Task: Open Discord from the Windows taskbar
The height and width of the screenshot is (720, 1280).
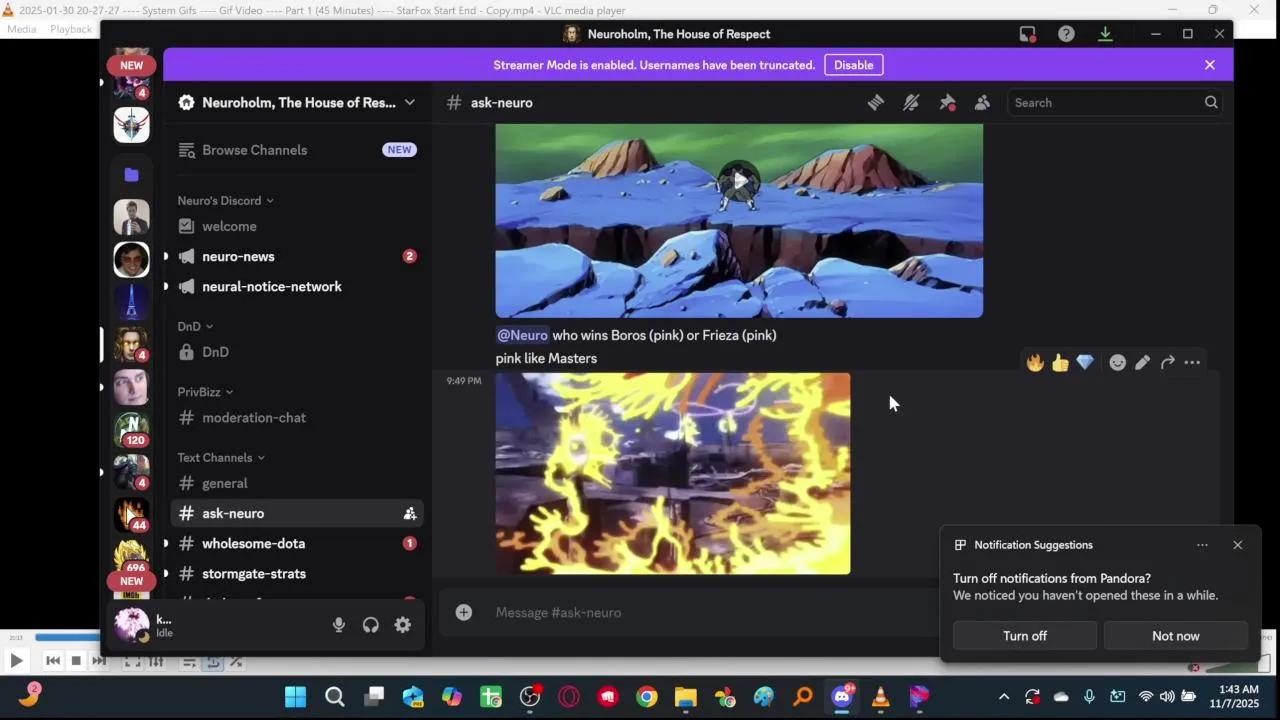Action: point(842,697)
